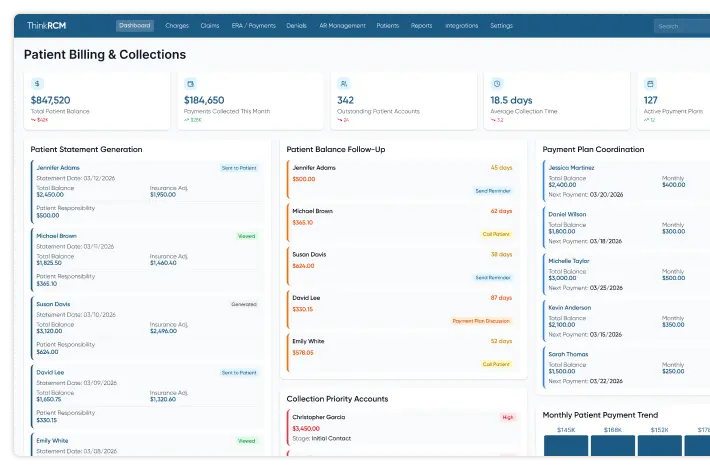
Task: Go to Reports
Action: point(422,26)
